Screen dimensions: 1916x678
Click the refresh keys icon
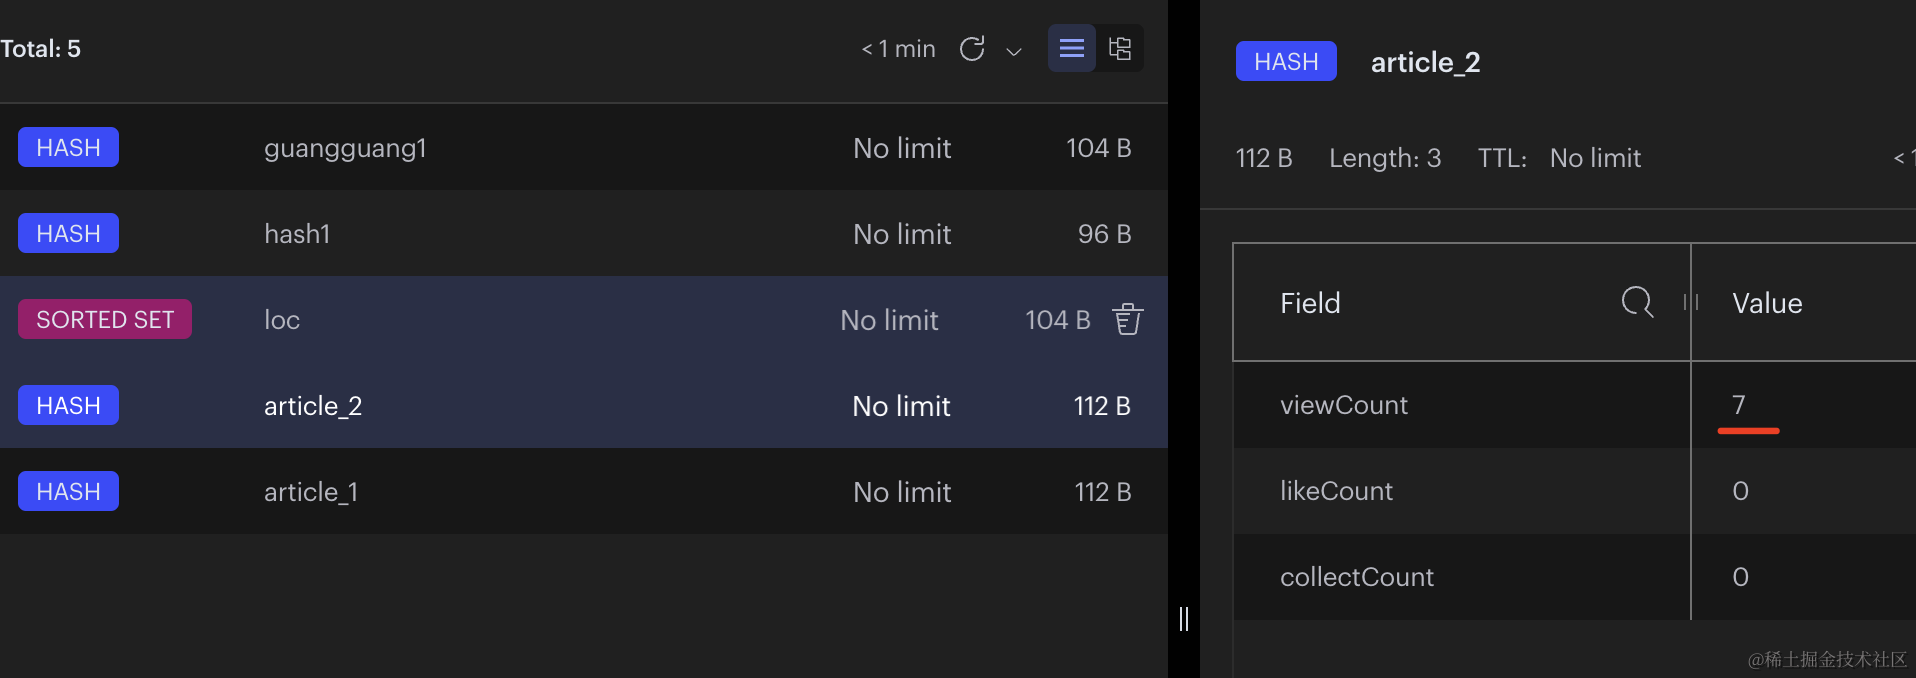pos(972,49)
